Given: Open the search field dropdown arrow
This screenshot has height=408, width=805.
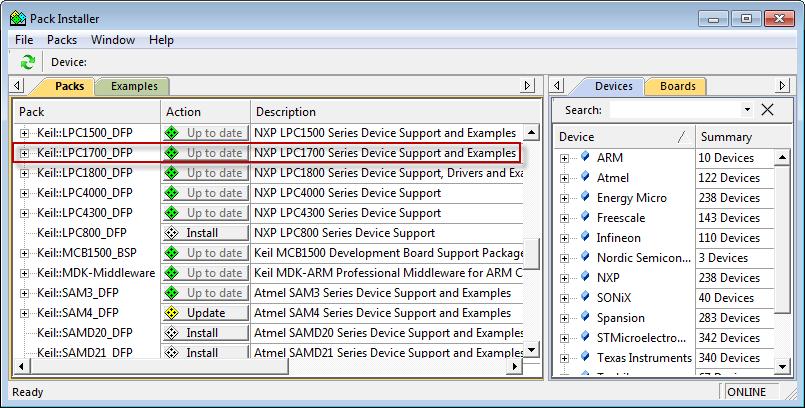Looking at the screenshot, I should pyautogui.click(x=746, y=110).
